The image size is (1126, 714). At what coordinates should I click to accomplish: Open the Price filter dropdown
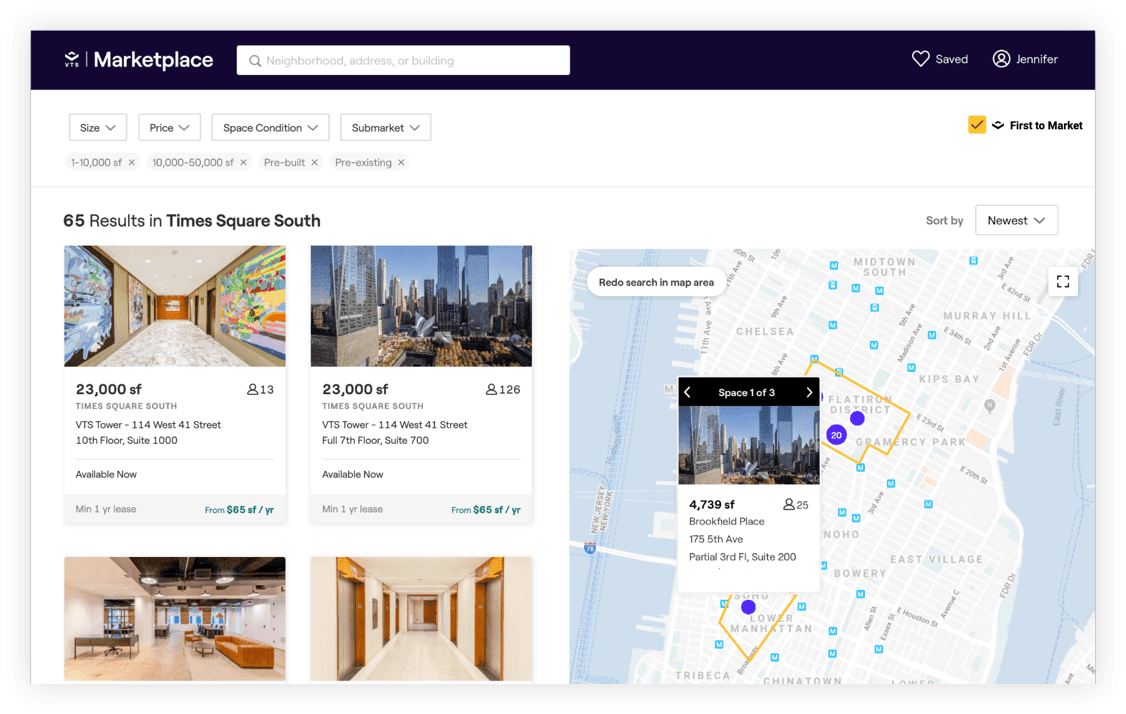click(x=169, y=128)
